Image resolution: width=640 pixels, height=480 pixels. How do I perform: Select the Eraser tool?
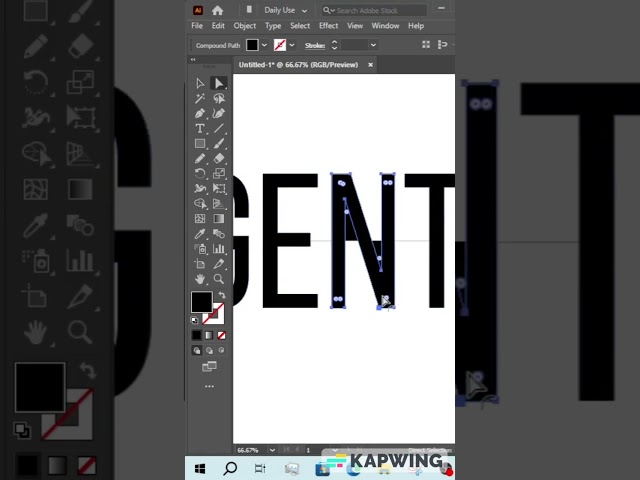(219, 158)
